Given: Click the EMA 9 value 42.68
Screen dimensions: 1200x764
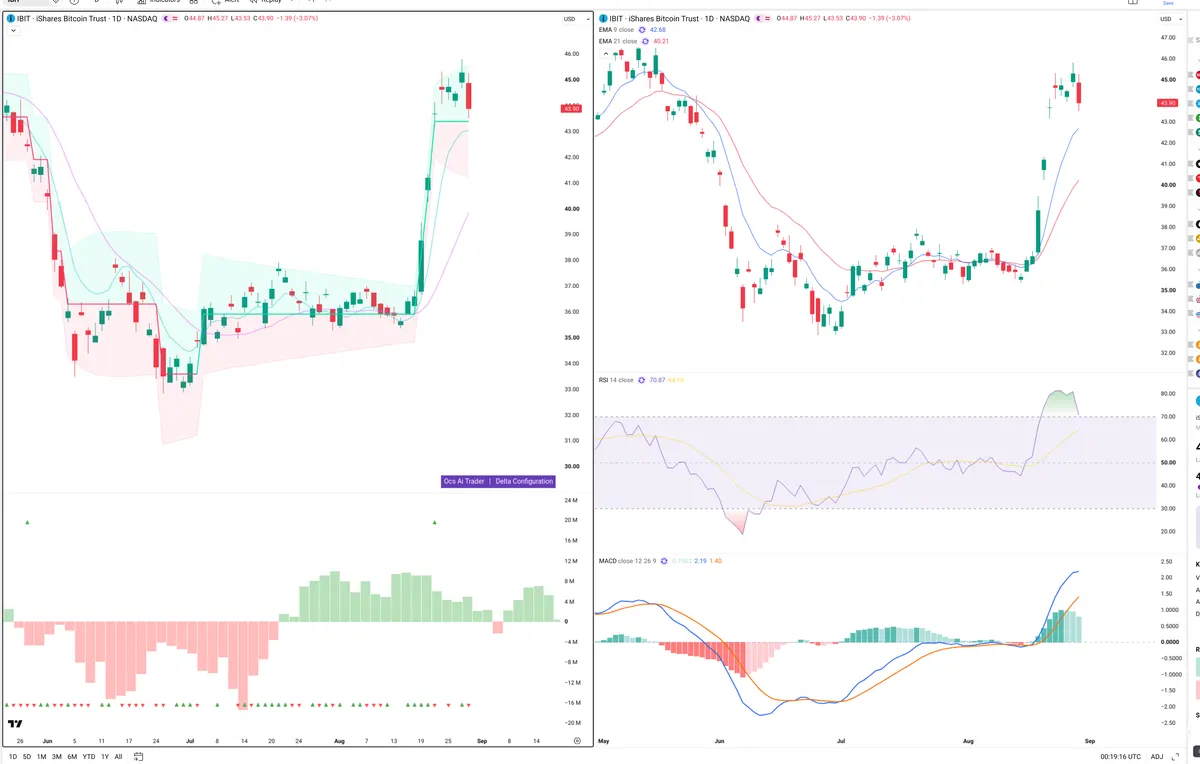Looking at the screenshot, I should [x=658, y=30].
